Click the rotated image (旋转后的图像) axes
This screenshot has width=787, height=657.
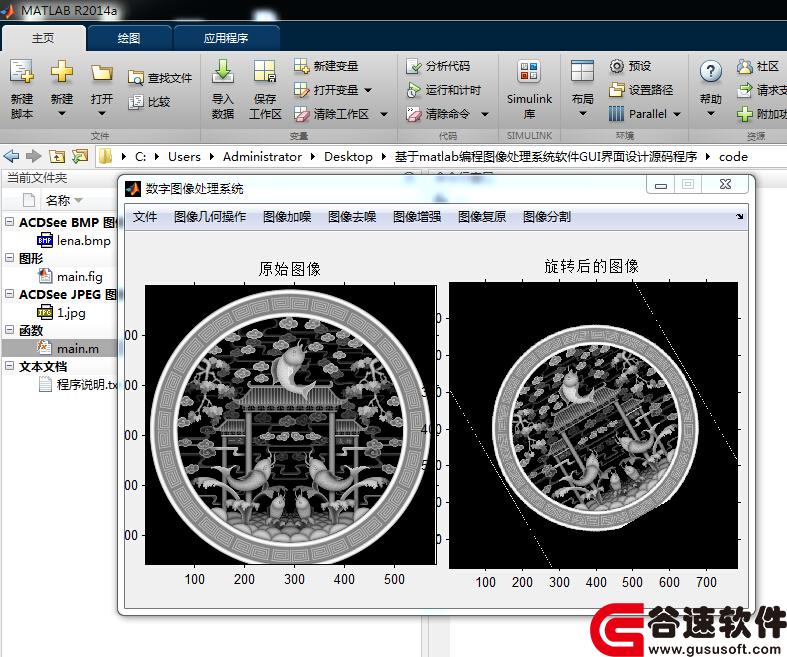click(593, 425)
